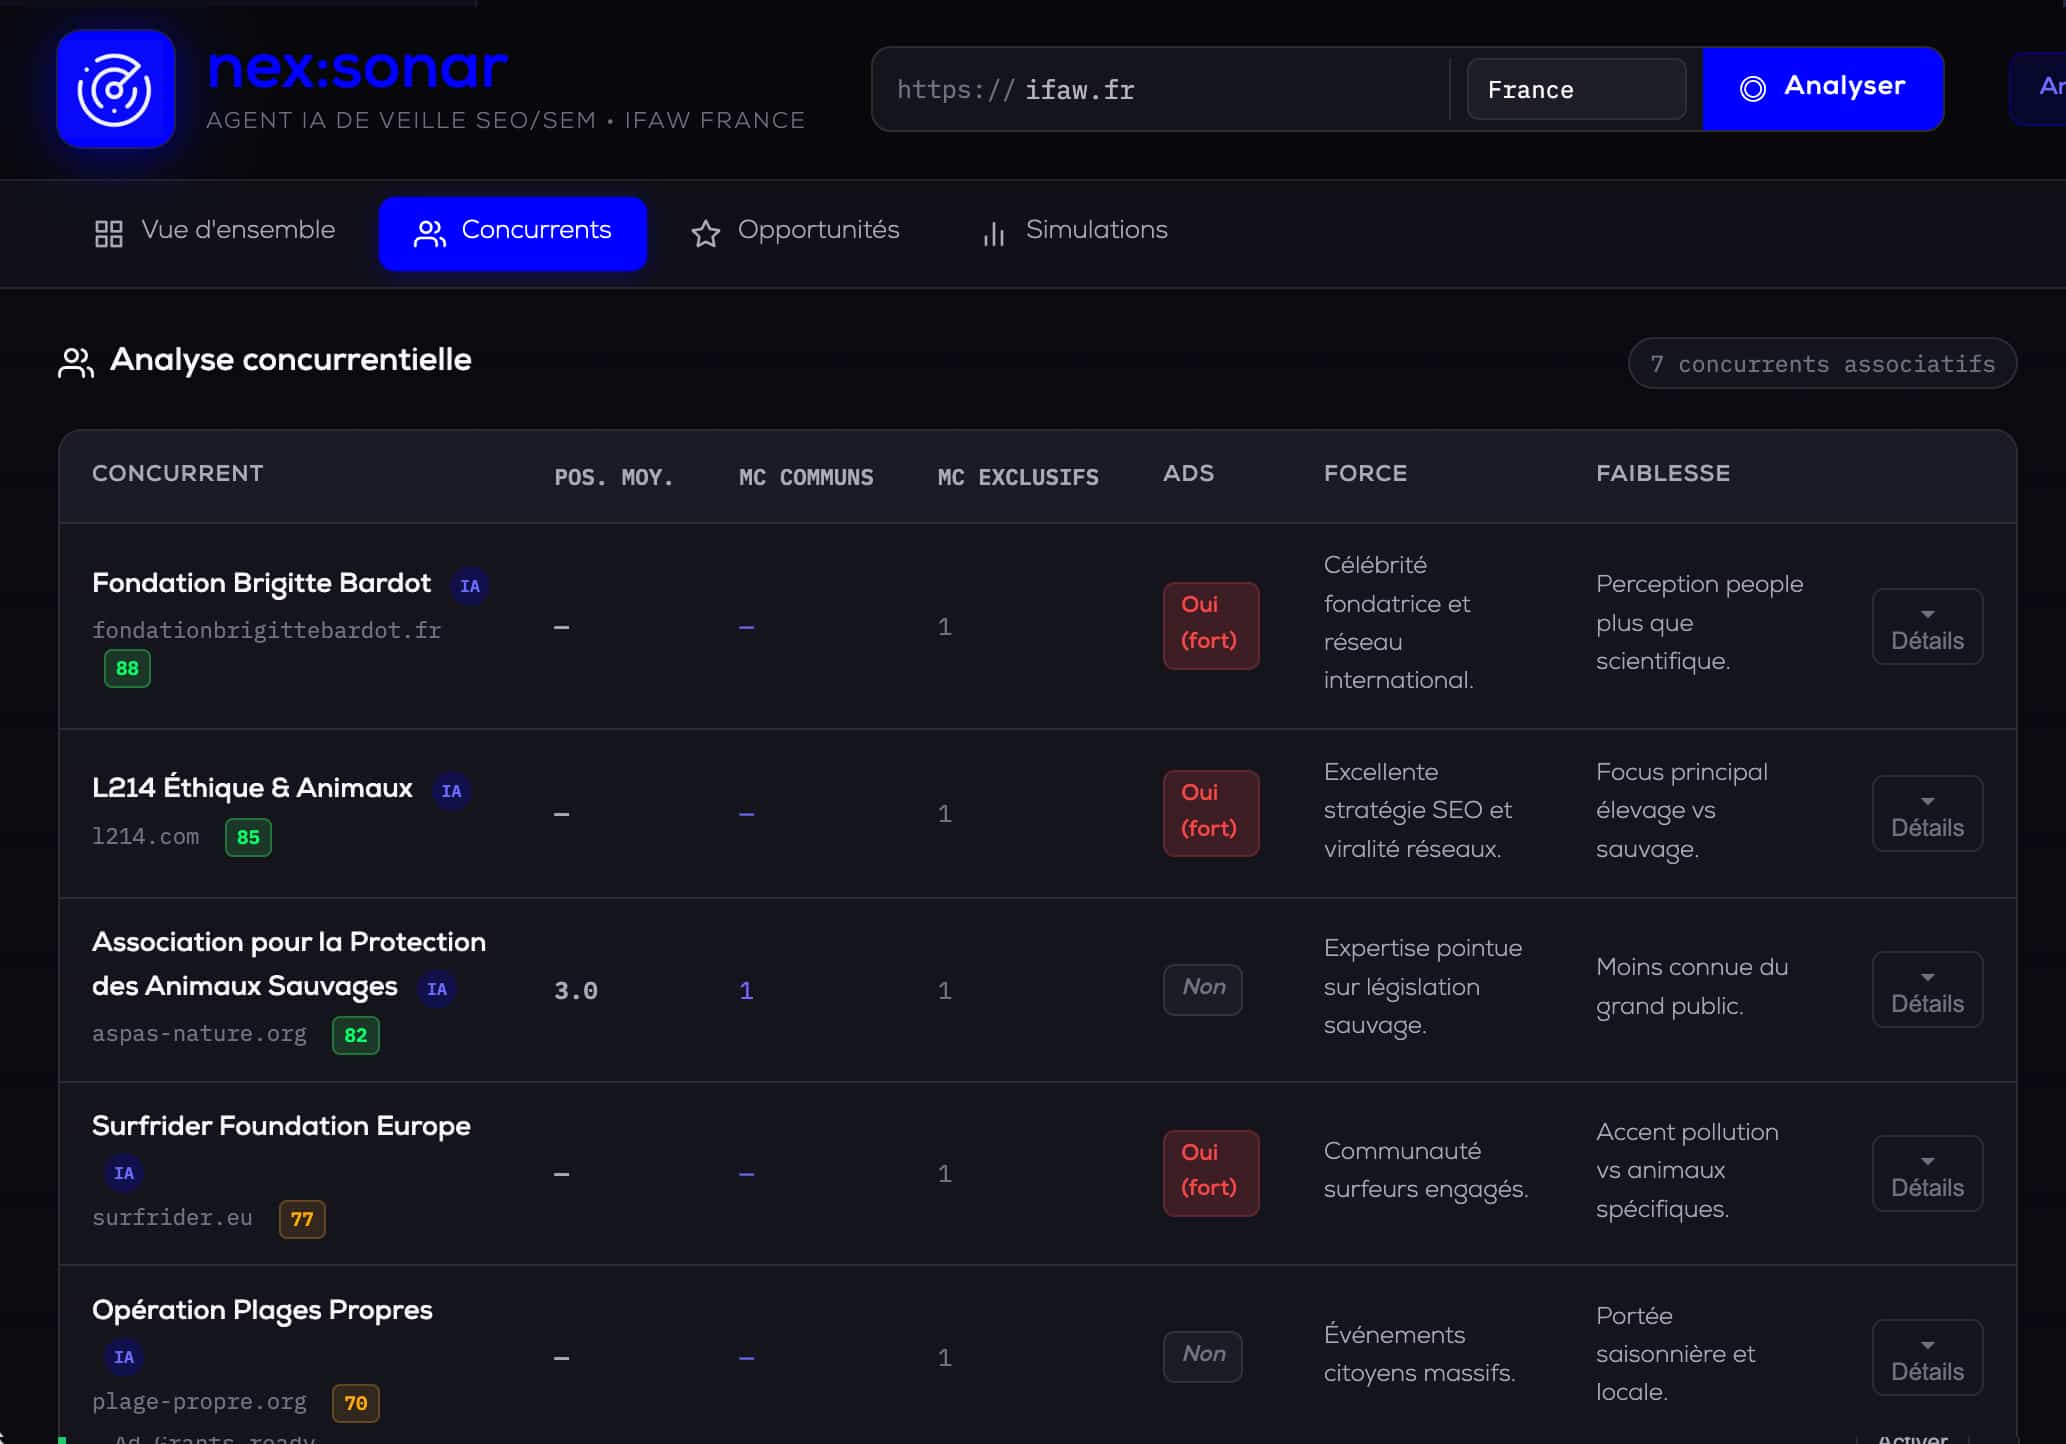Click the IA badge beside des Animaux Sauvages
Screen dimensions: 2066x1444
click(x=437, y=989)
